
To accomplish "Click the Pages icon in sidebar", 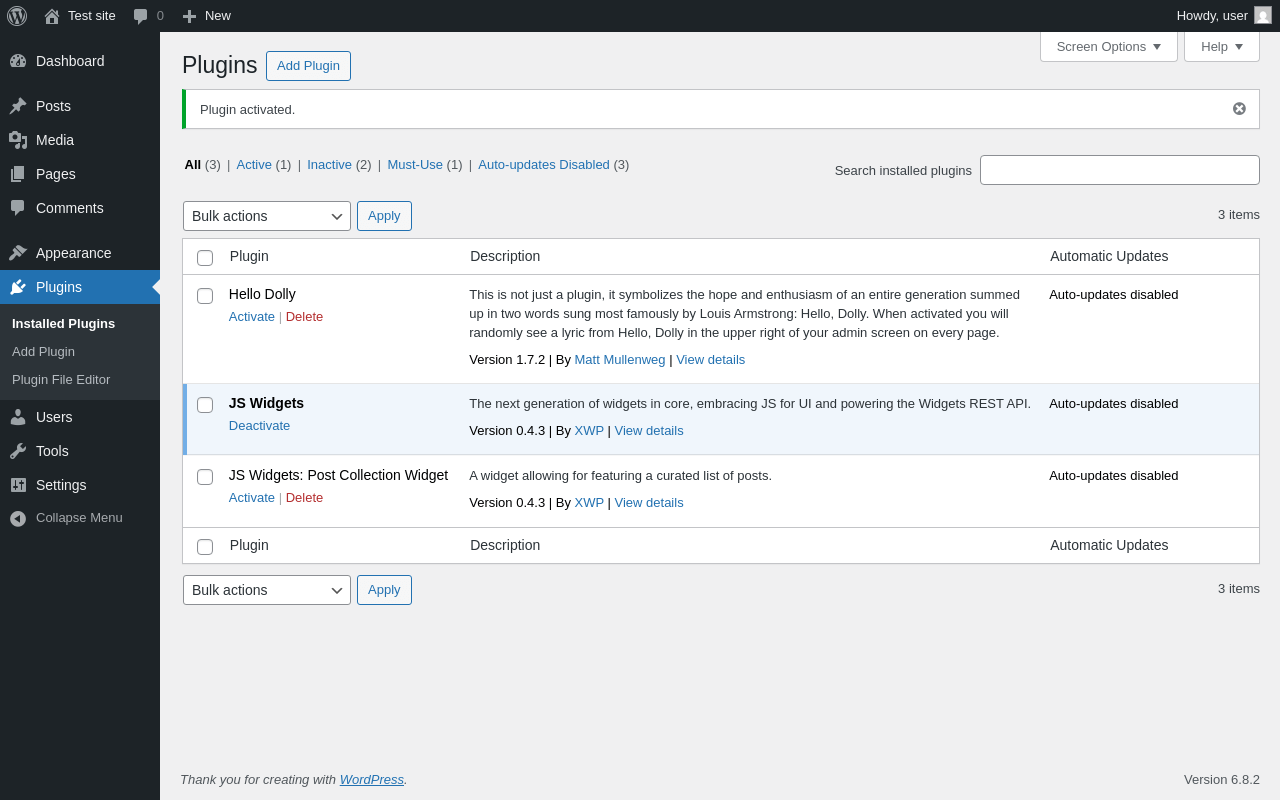I will pyautogui.click(x=18, y=174).
